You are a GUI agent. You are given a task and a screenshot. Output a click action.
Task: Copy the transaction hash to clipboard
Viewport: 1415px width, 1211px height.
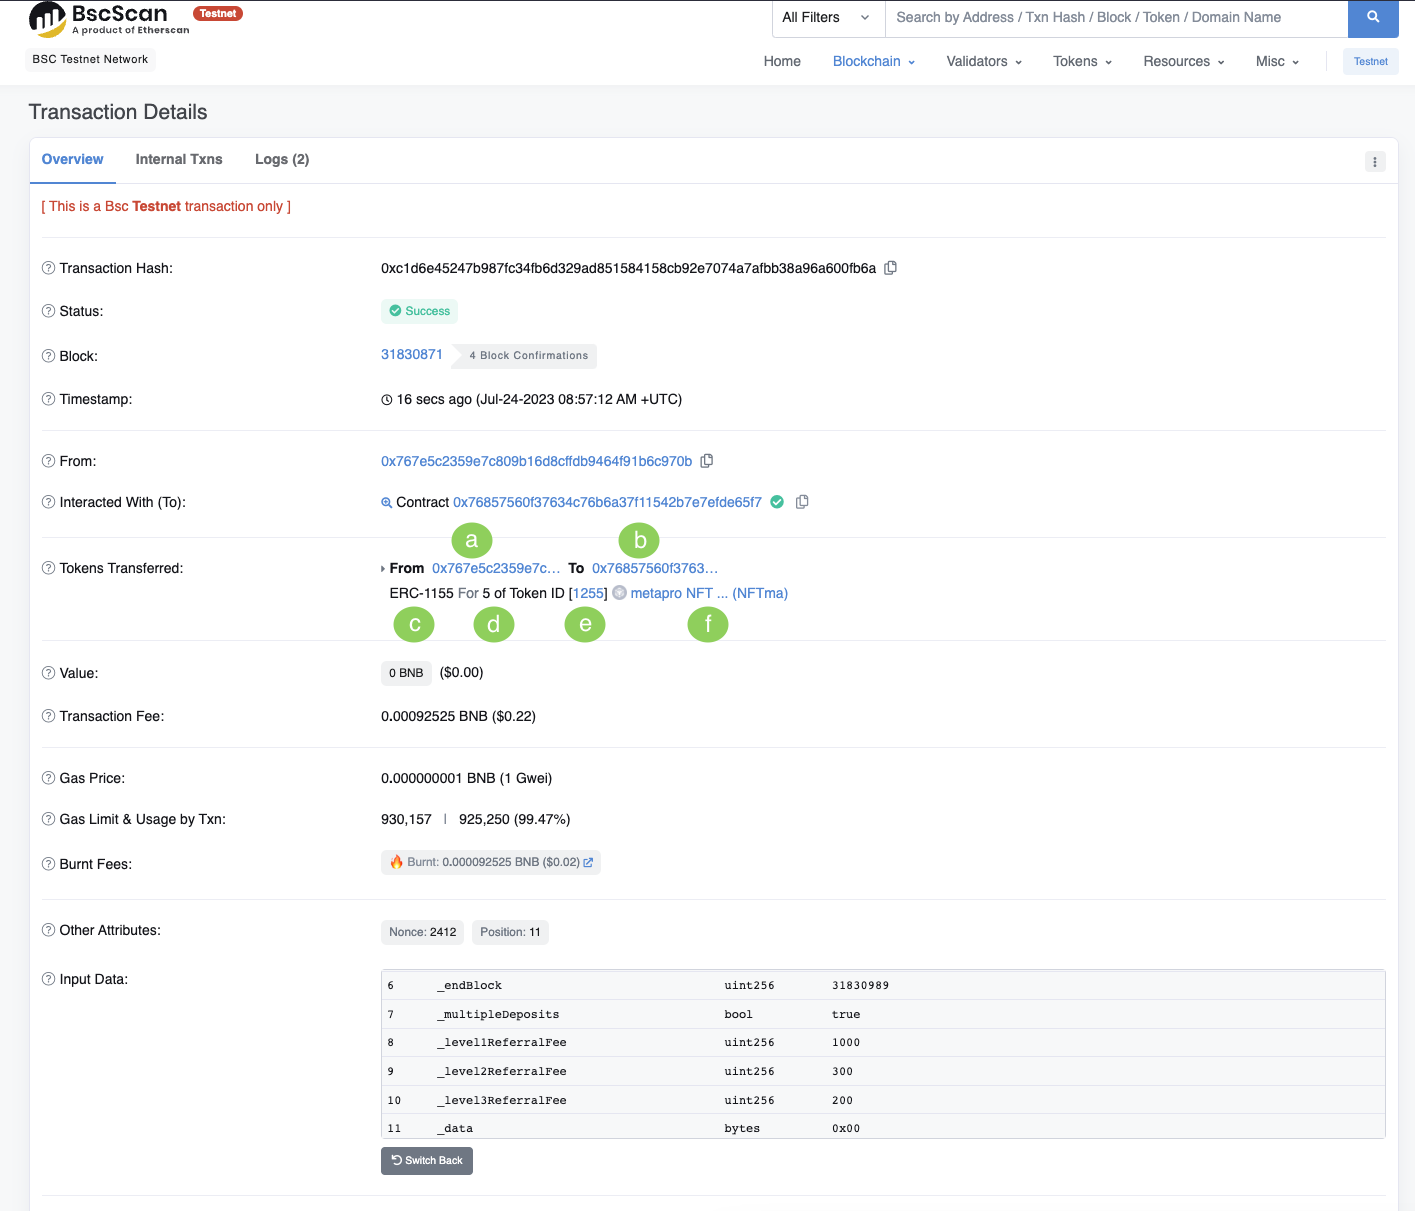[890, 268]
